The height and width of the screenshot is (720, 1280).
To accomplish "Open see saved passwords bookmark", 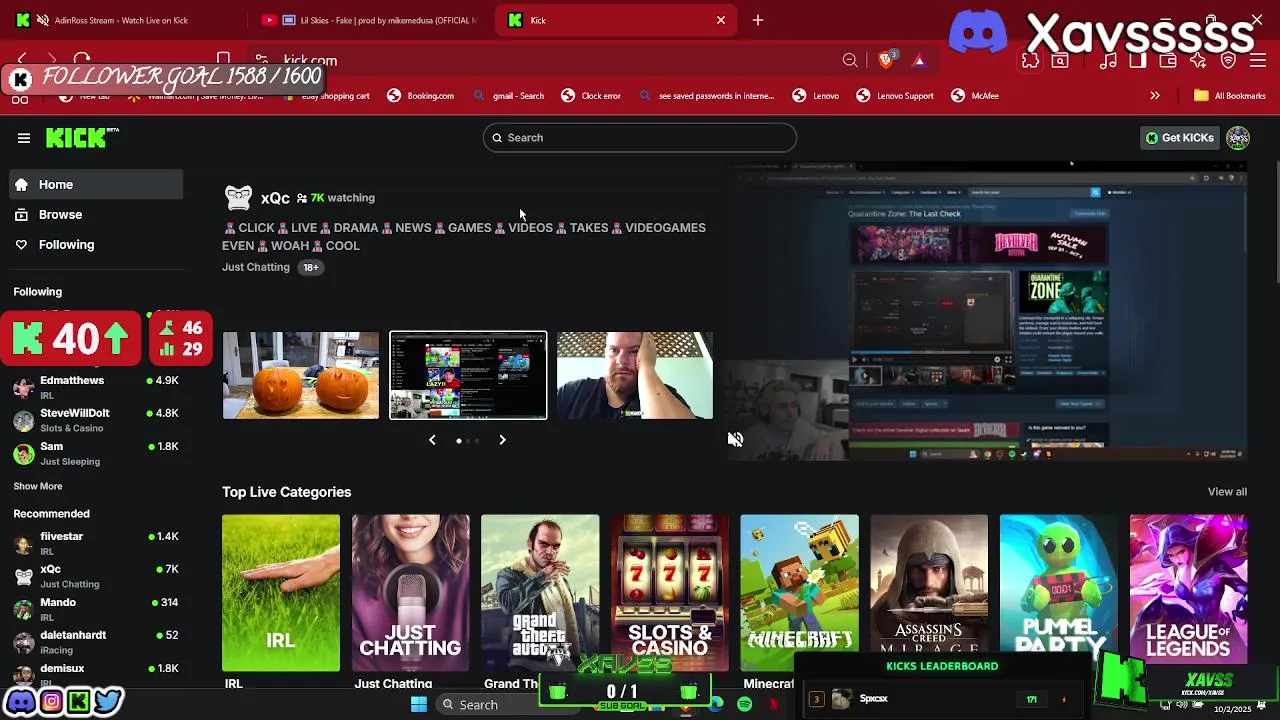I will (706, 96).
